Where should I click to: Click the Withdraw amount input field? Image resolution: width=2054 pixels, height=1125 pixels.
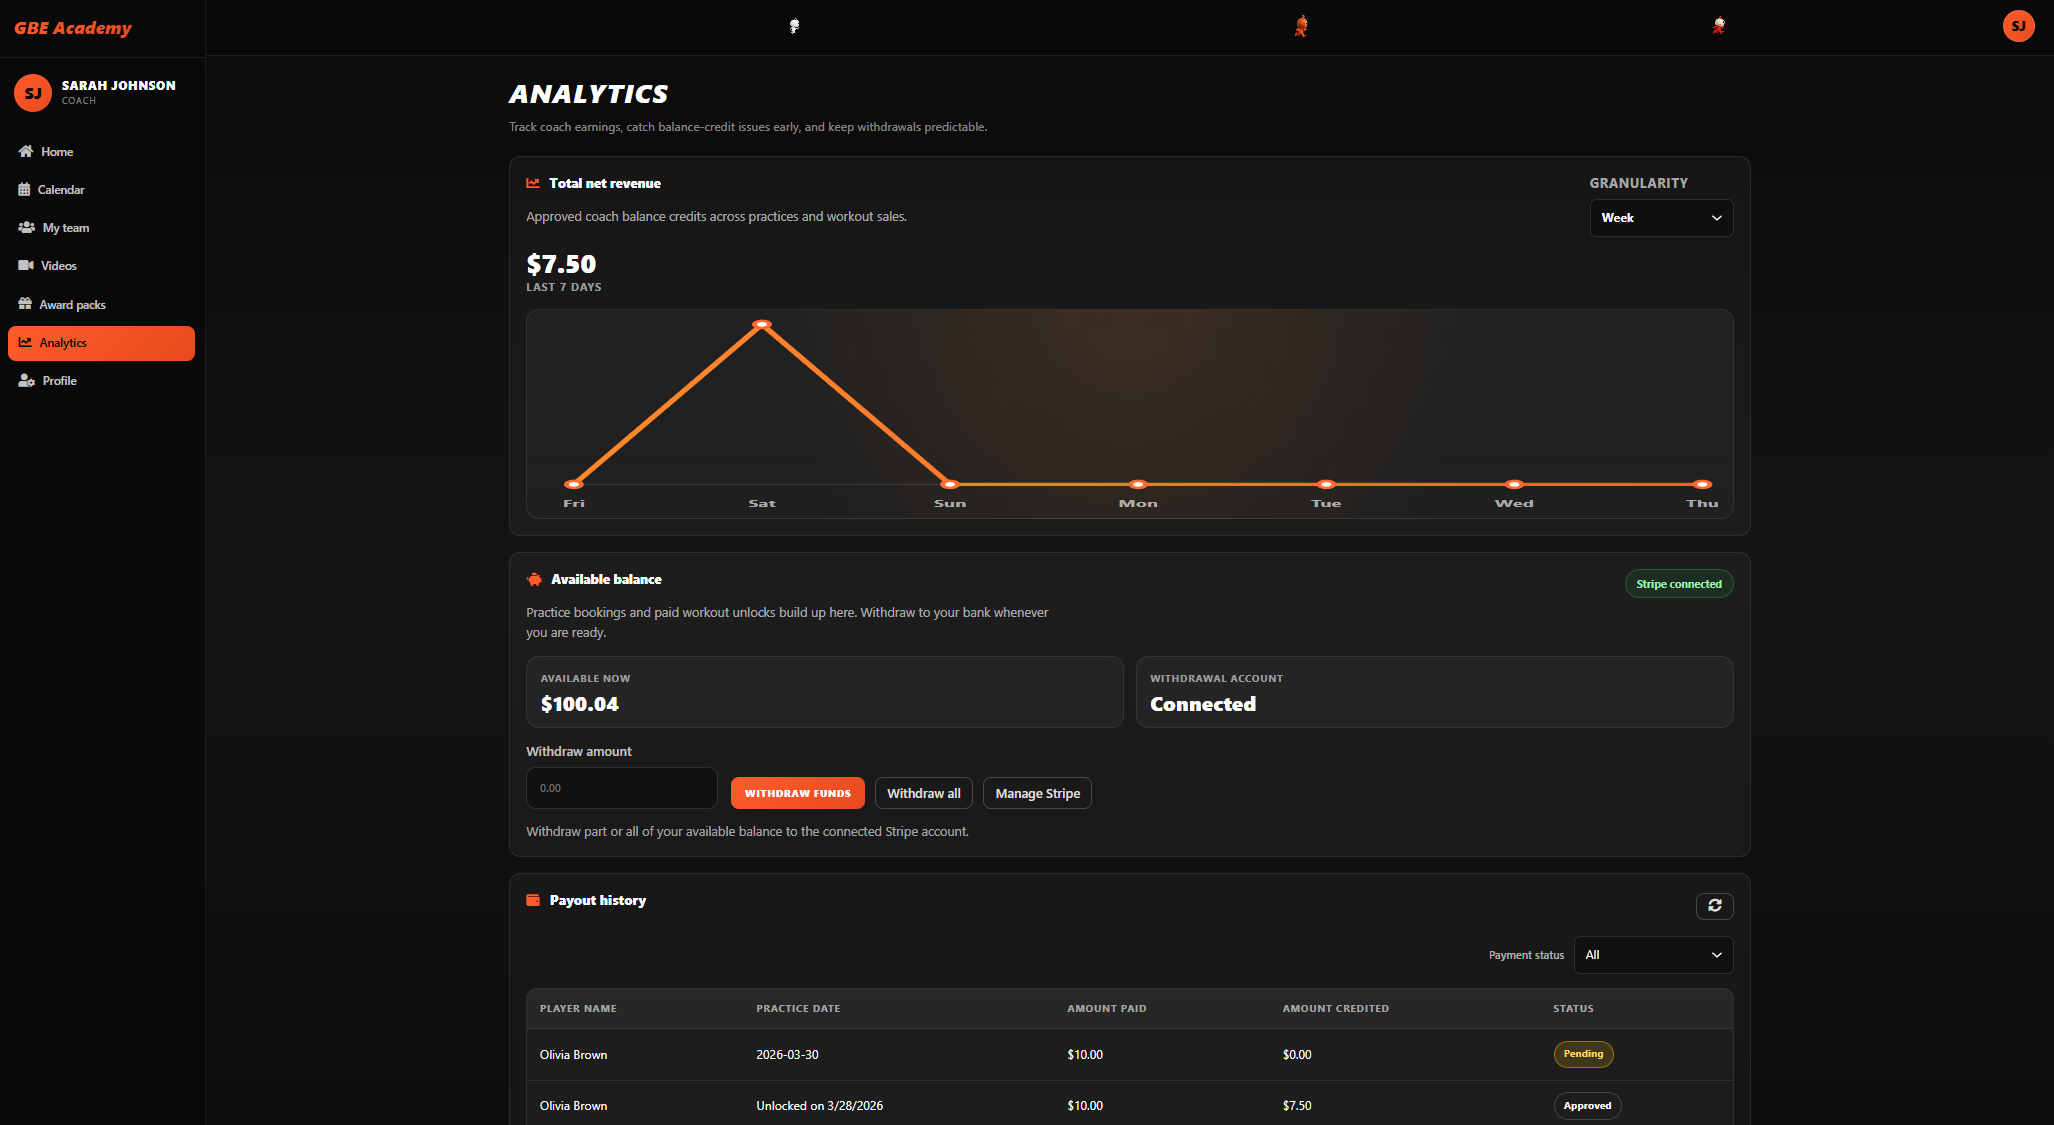(621, 788)
